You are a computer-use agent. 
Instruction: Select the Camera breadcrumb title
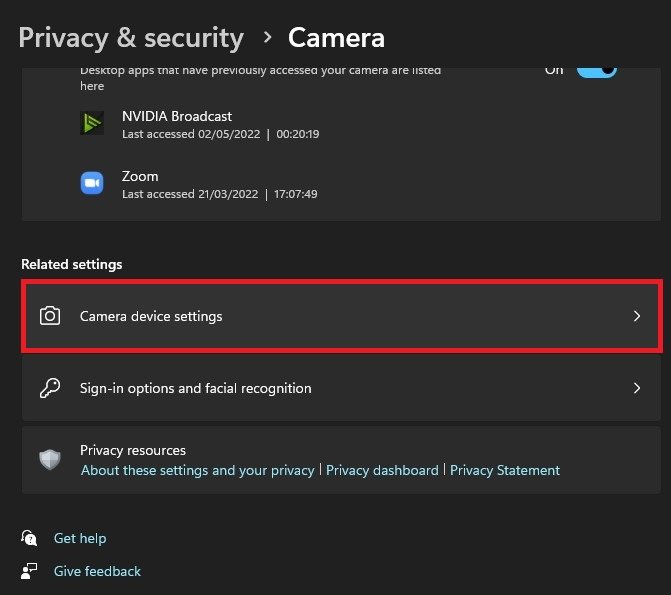pyautogui.click(x=336, y=38)
